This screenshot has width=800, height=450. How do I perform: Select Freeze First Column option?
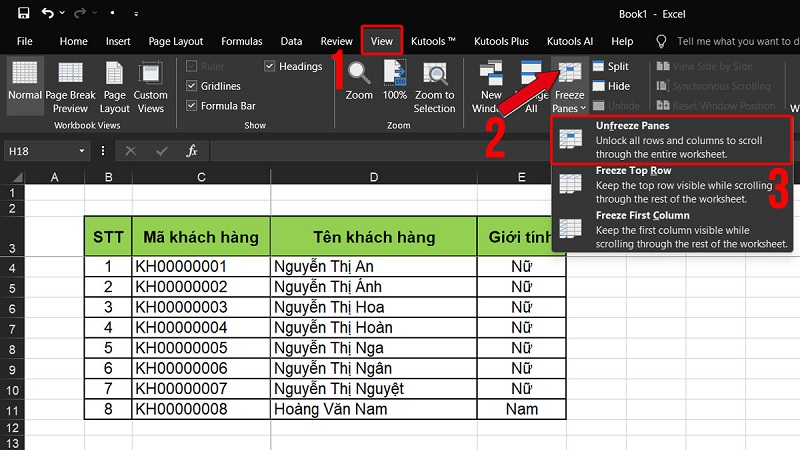671,230
